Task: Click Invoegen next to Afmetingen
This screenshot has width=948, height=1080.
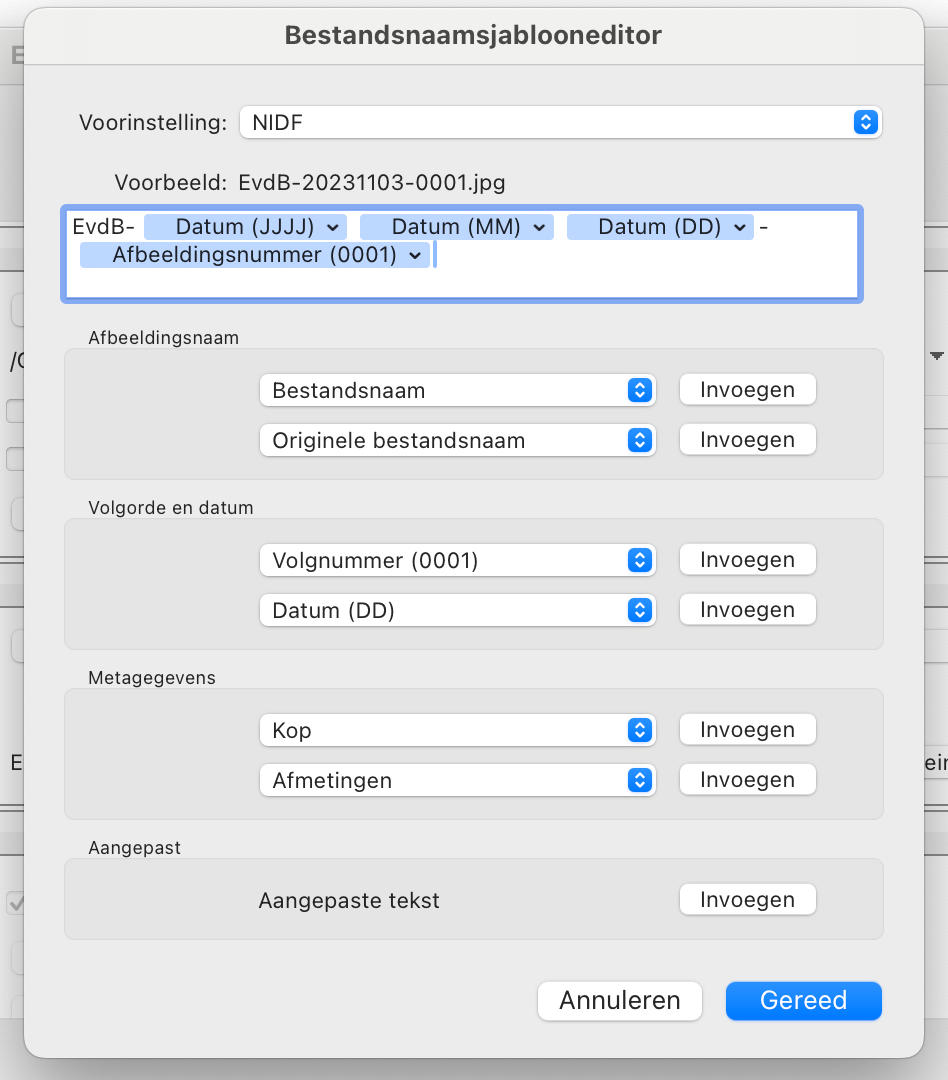Action: [748, 780]
